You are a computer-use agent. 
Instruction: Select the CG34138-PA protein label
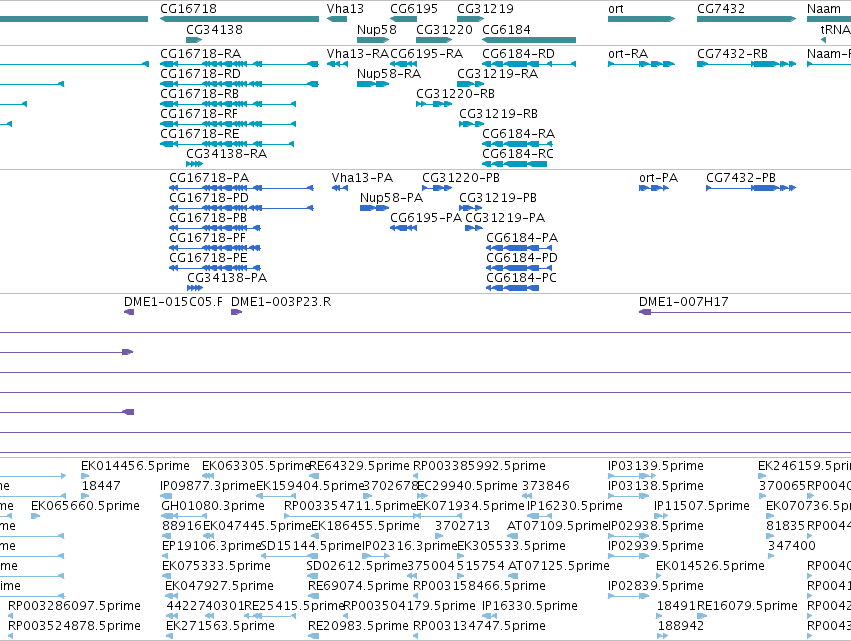(x=227, y=278)
